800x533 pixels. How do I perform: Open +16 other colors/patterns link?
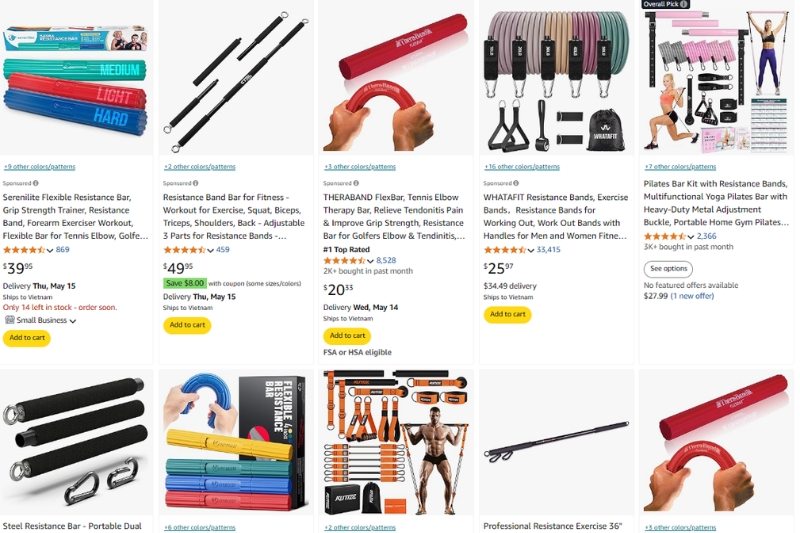522,167
